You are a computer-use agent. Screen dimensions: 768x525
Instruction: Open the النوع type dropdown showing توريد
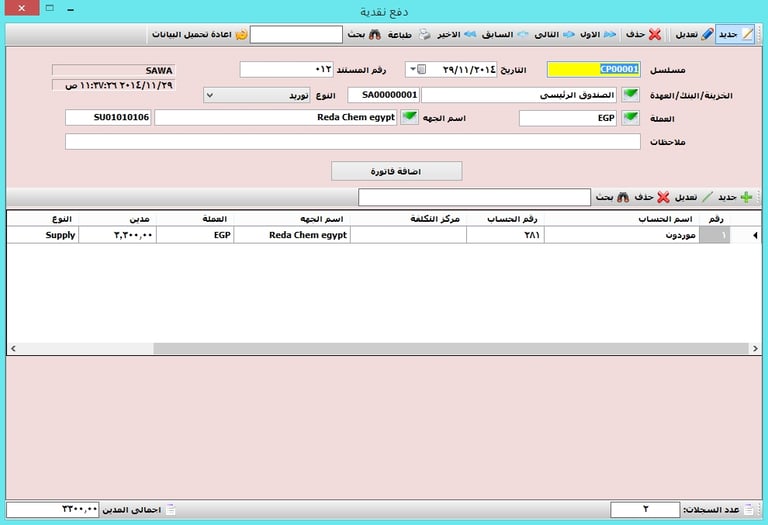257,95
